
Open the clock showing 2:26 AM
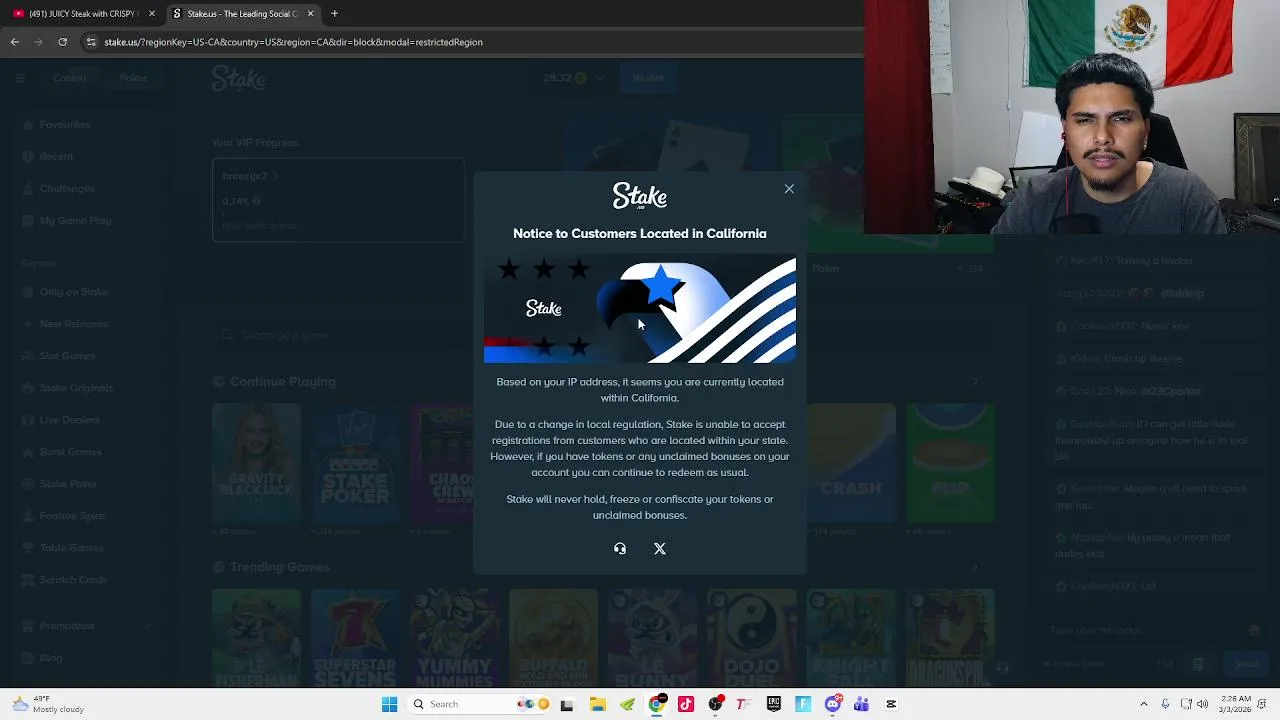1235,704
